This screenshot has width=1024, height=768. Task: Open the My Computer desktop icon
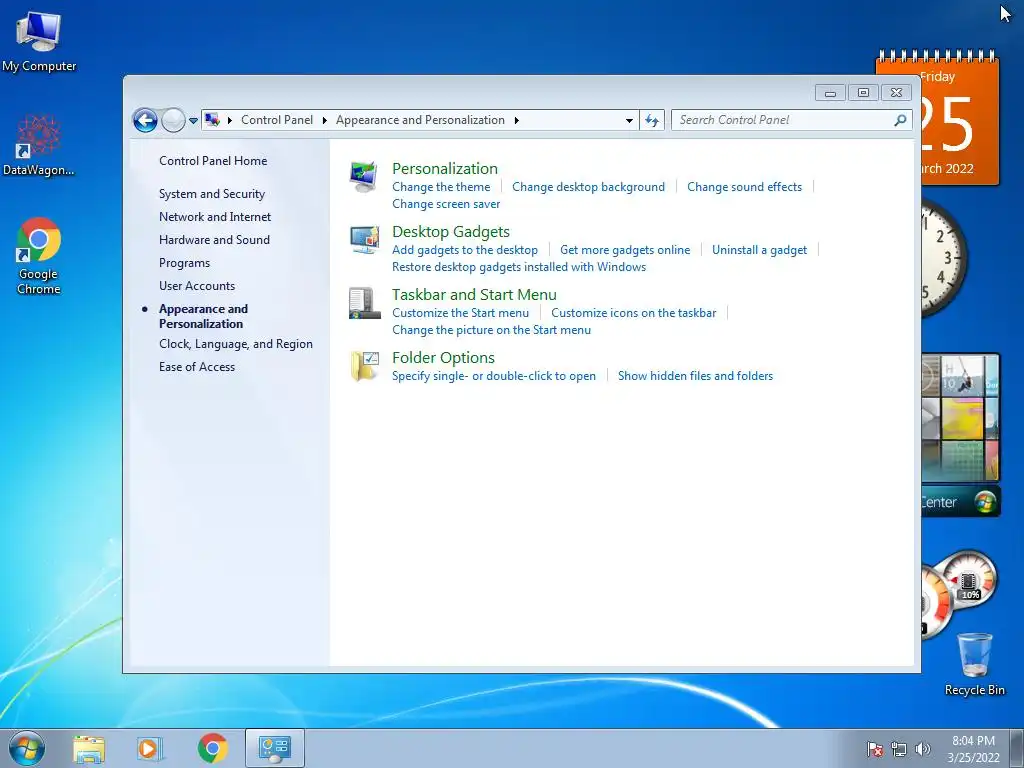[x=39, y=41]
